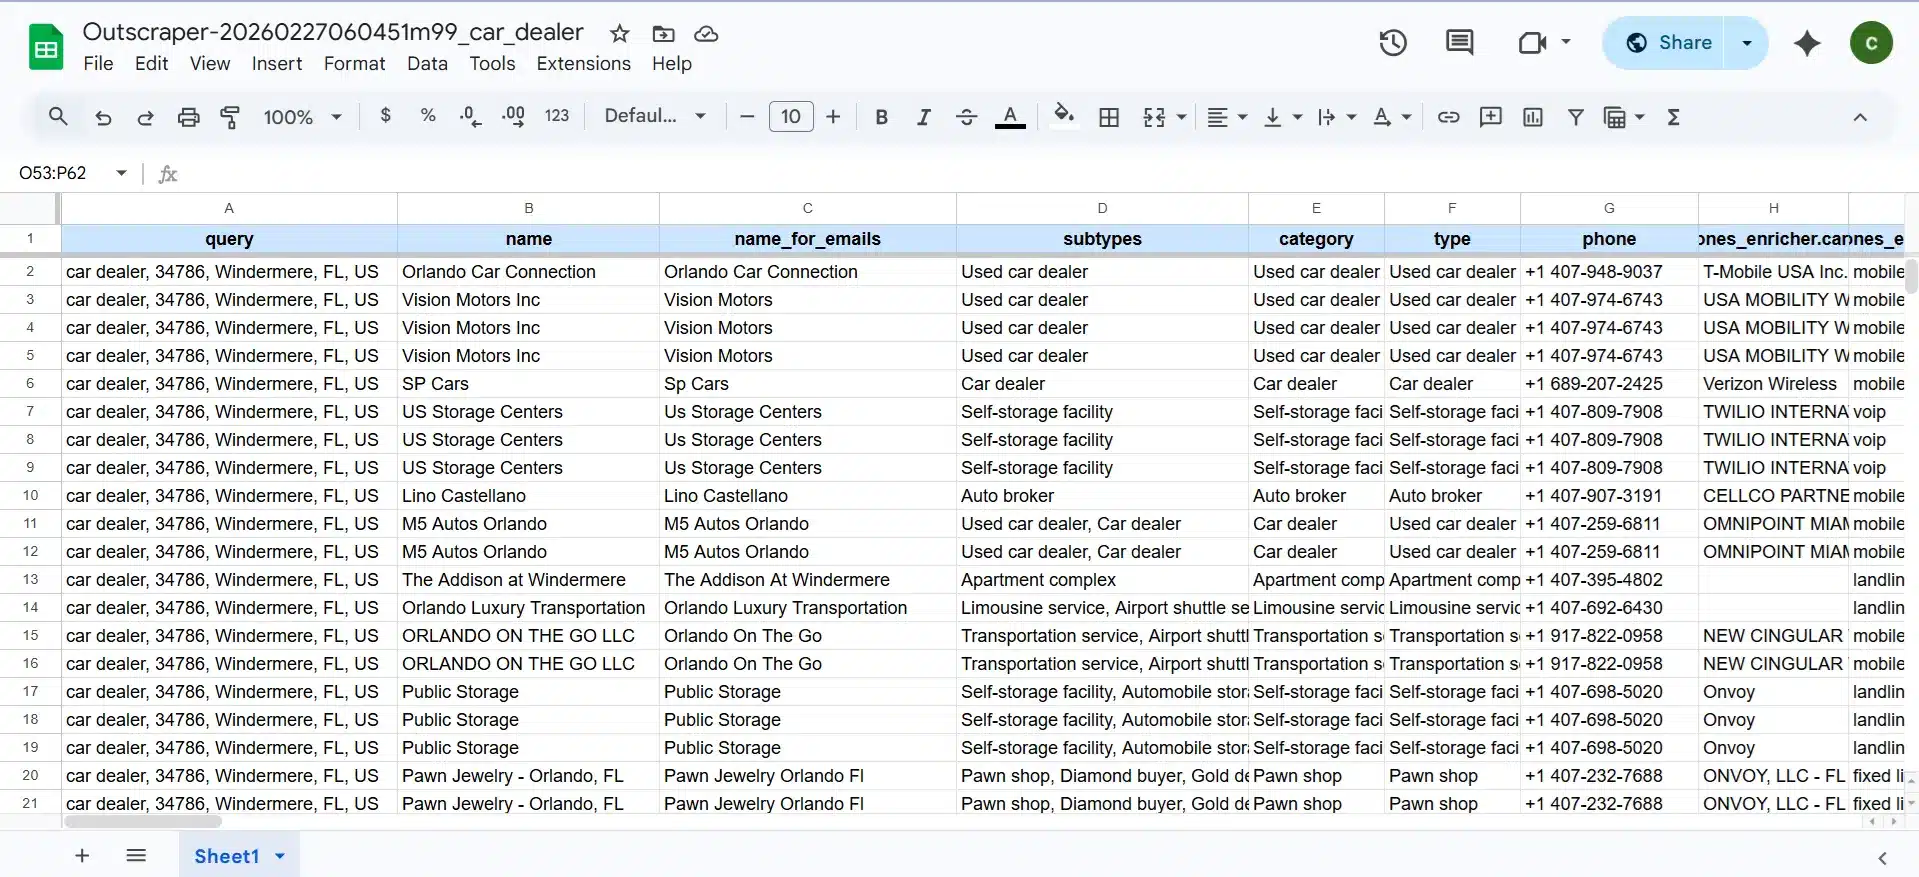The height and width of the screenshot is (877, 1919).
Task: Expand the zoom level 100% dropdown
Action: coord(302,117)
